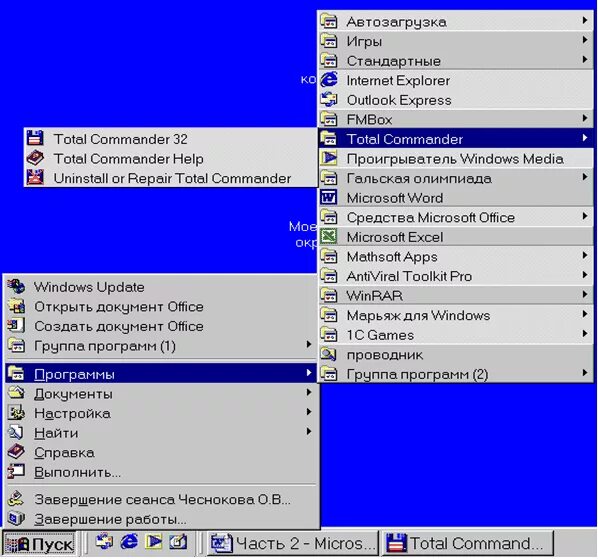Click the Создать документ Office icon
The height and width of the screenshot is (559, 598).
click(16, 326)
